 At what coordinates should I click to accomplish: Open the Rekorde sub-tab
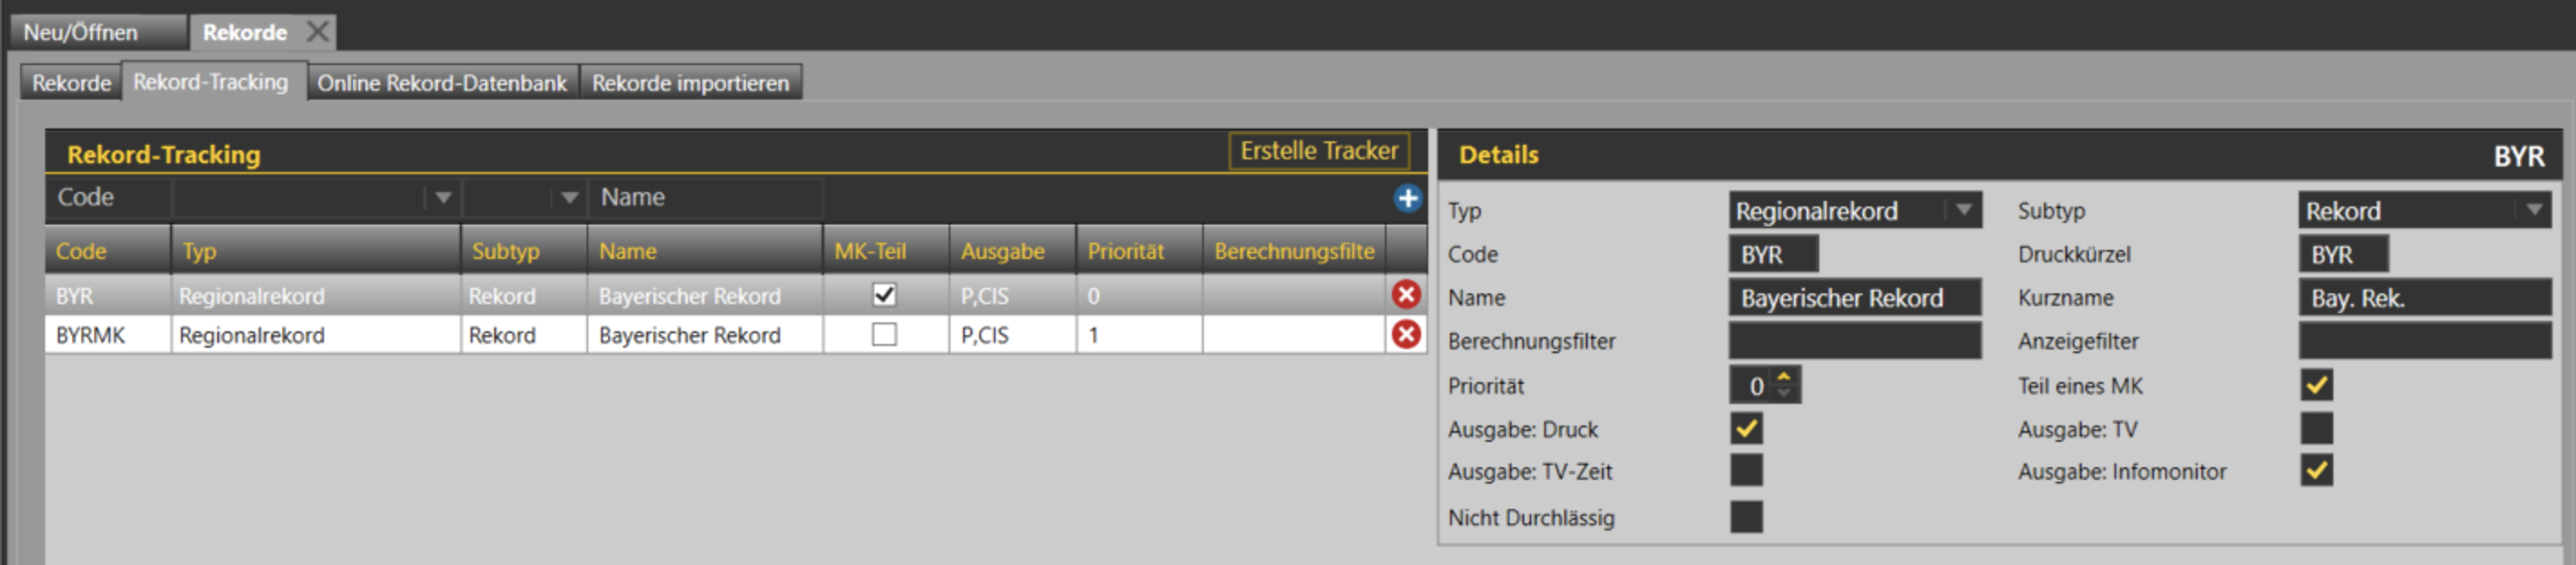[x=71, y=83]
